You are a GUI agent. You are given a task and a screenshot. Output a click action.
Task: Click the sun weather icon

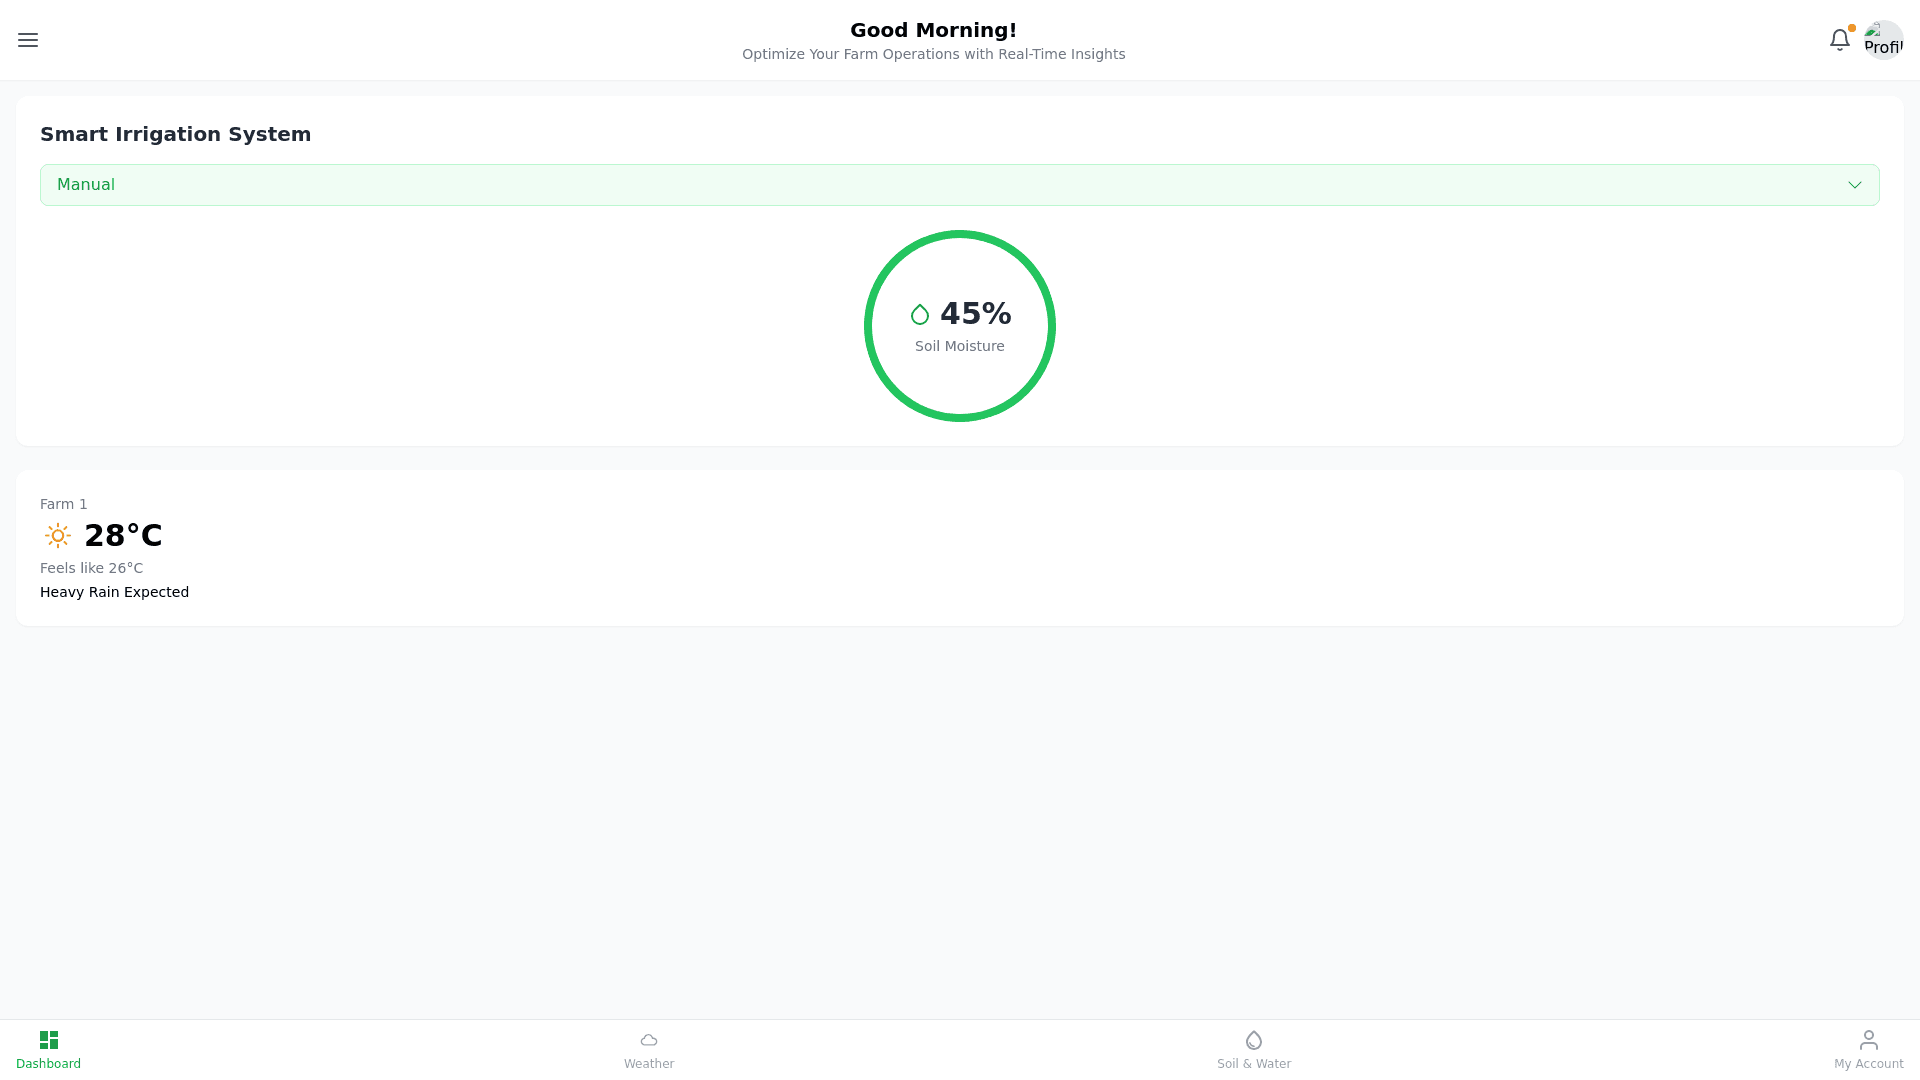point(58,536)
